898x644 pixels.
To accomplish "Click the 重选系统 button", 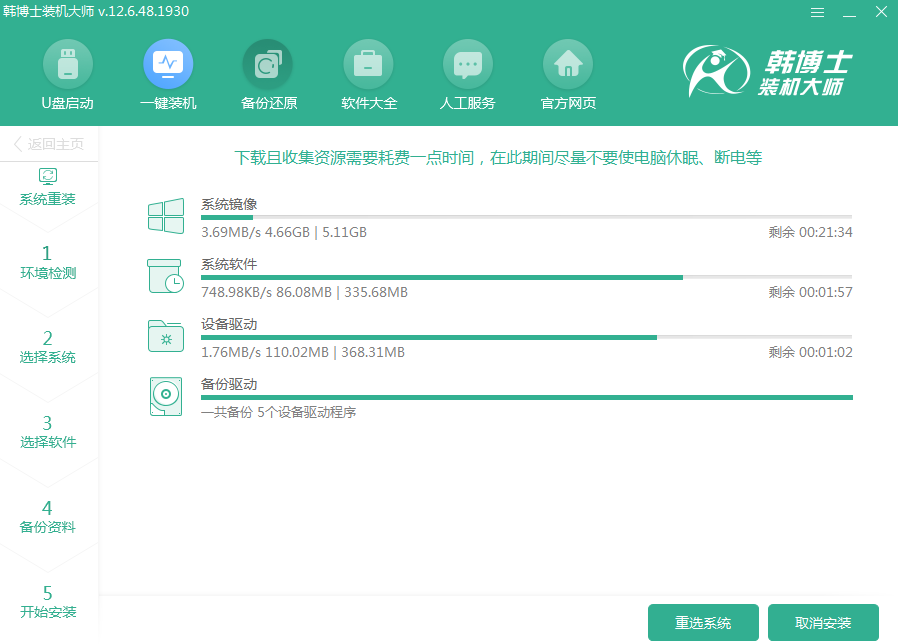I will 703,621.
